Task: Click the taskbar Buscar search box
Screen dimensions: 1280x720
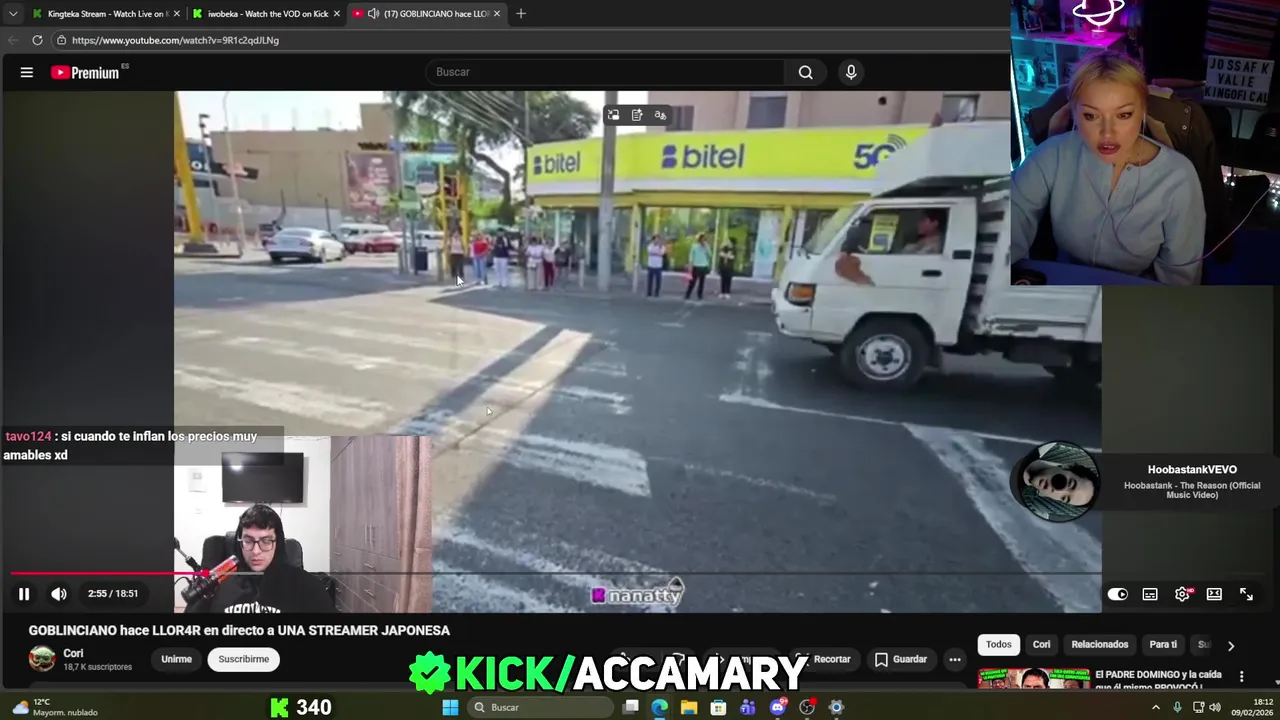Action: click(542, 707)
